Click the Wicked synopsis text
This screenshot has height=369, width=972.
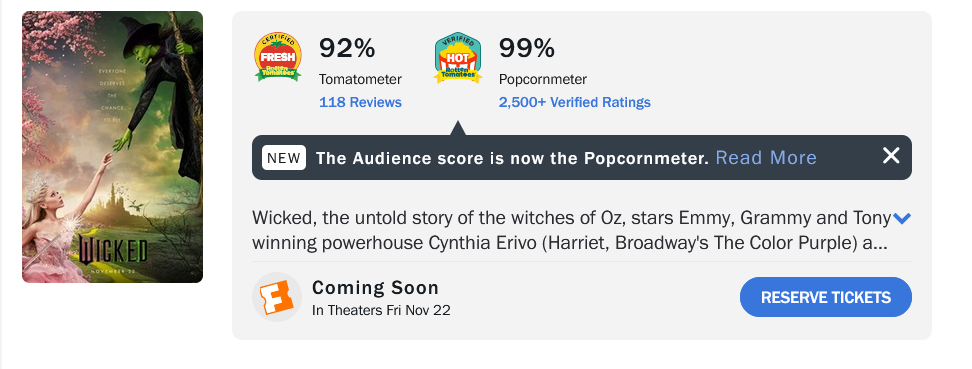coord(570,231)
